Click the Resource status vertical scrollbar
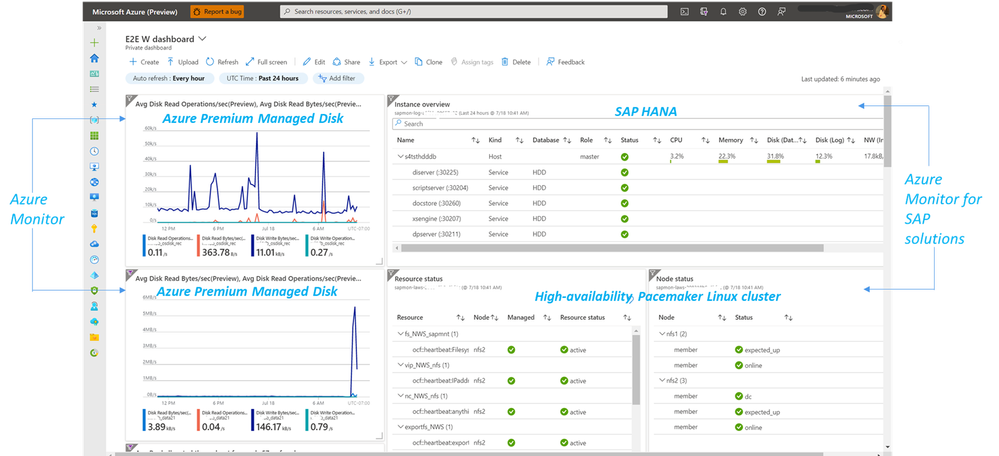Viewport: 999px width, 456px height. click(635, 369)
